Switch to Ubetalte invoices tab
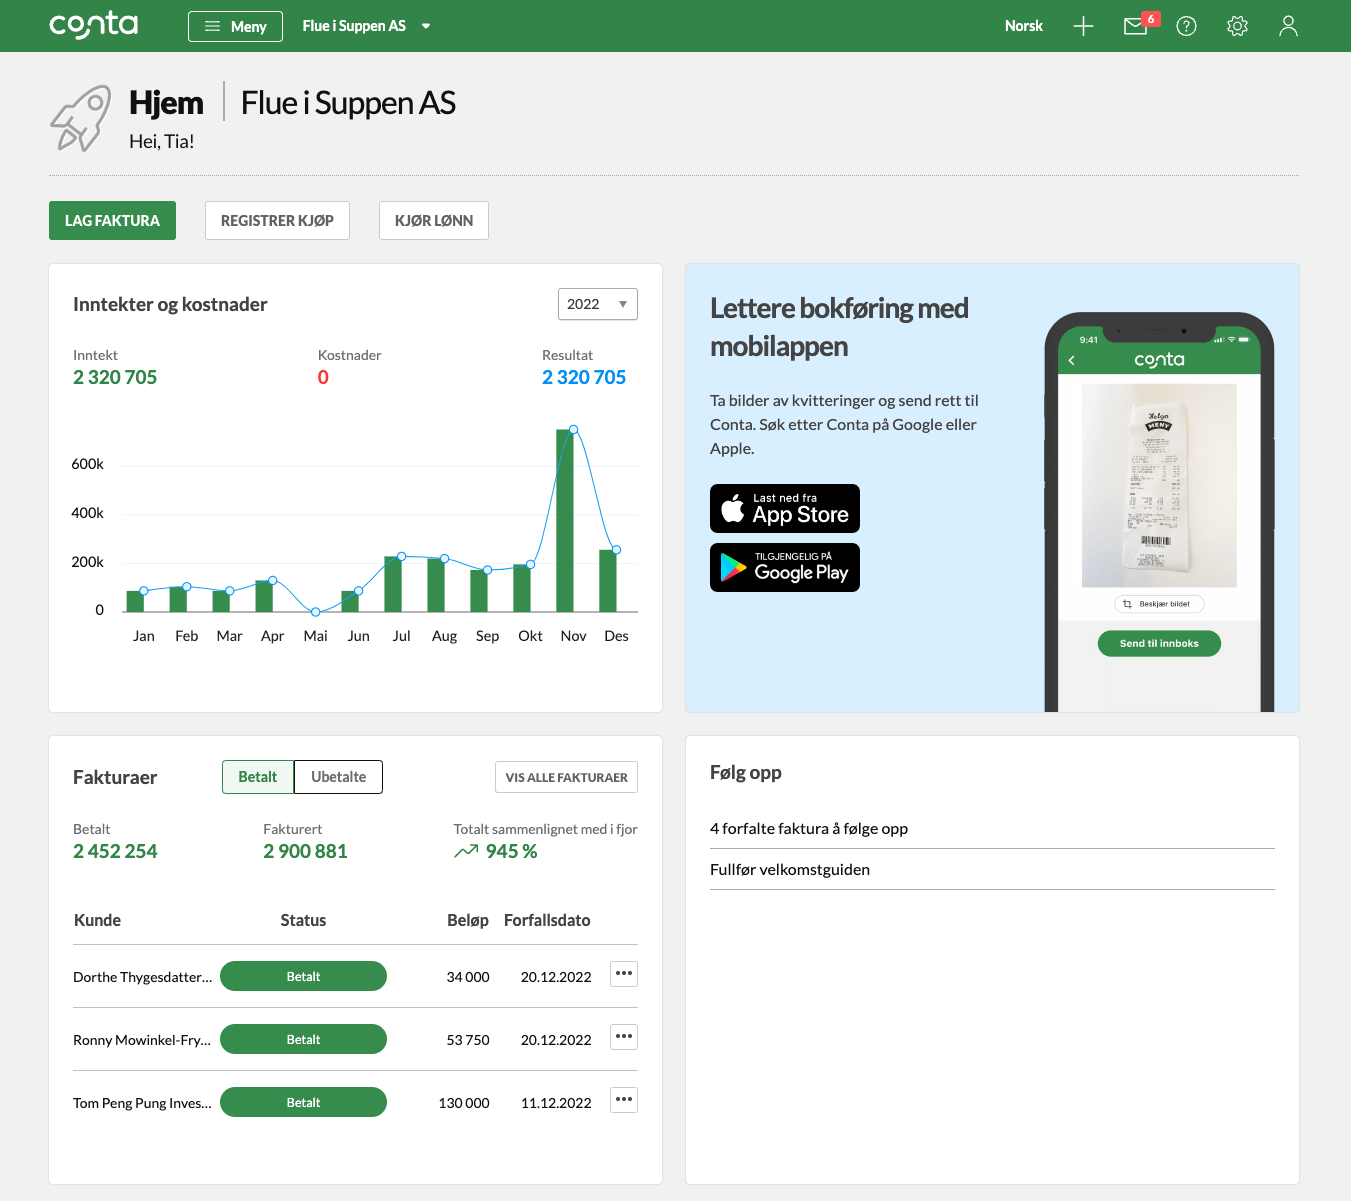Viewport: 1351px width, 1201px height. pos(338,777)
